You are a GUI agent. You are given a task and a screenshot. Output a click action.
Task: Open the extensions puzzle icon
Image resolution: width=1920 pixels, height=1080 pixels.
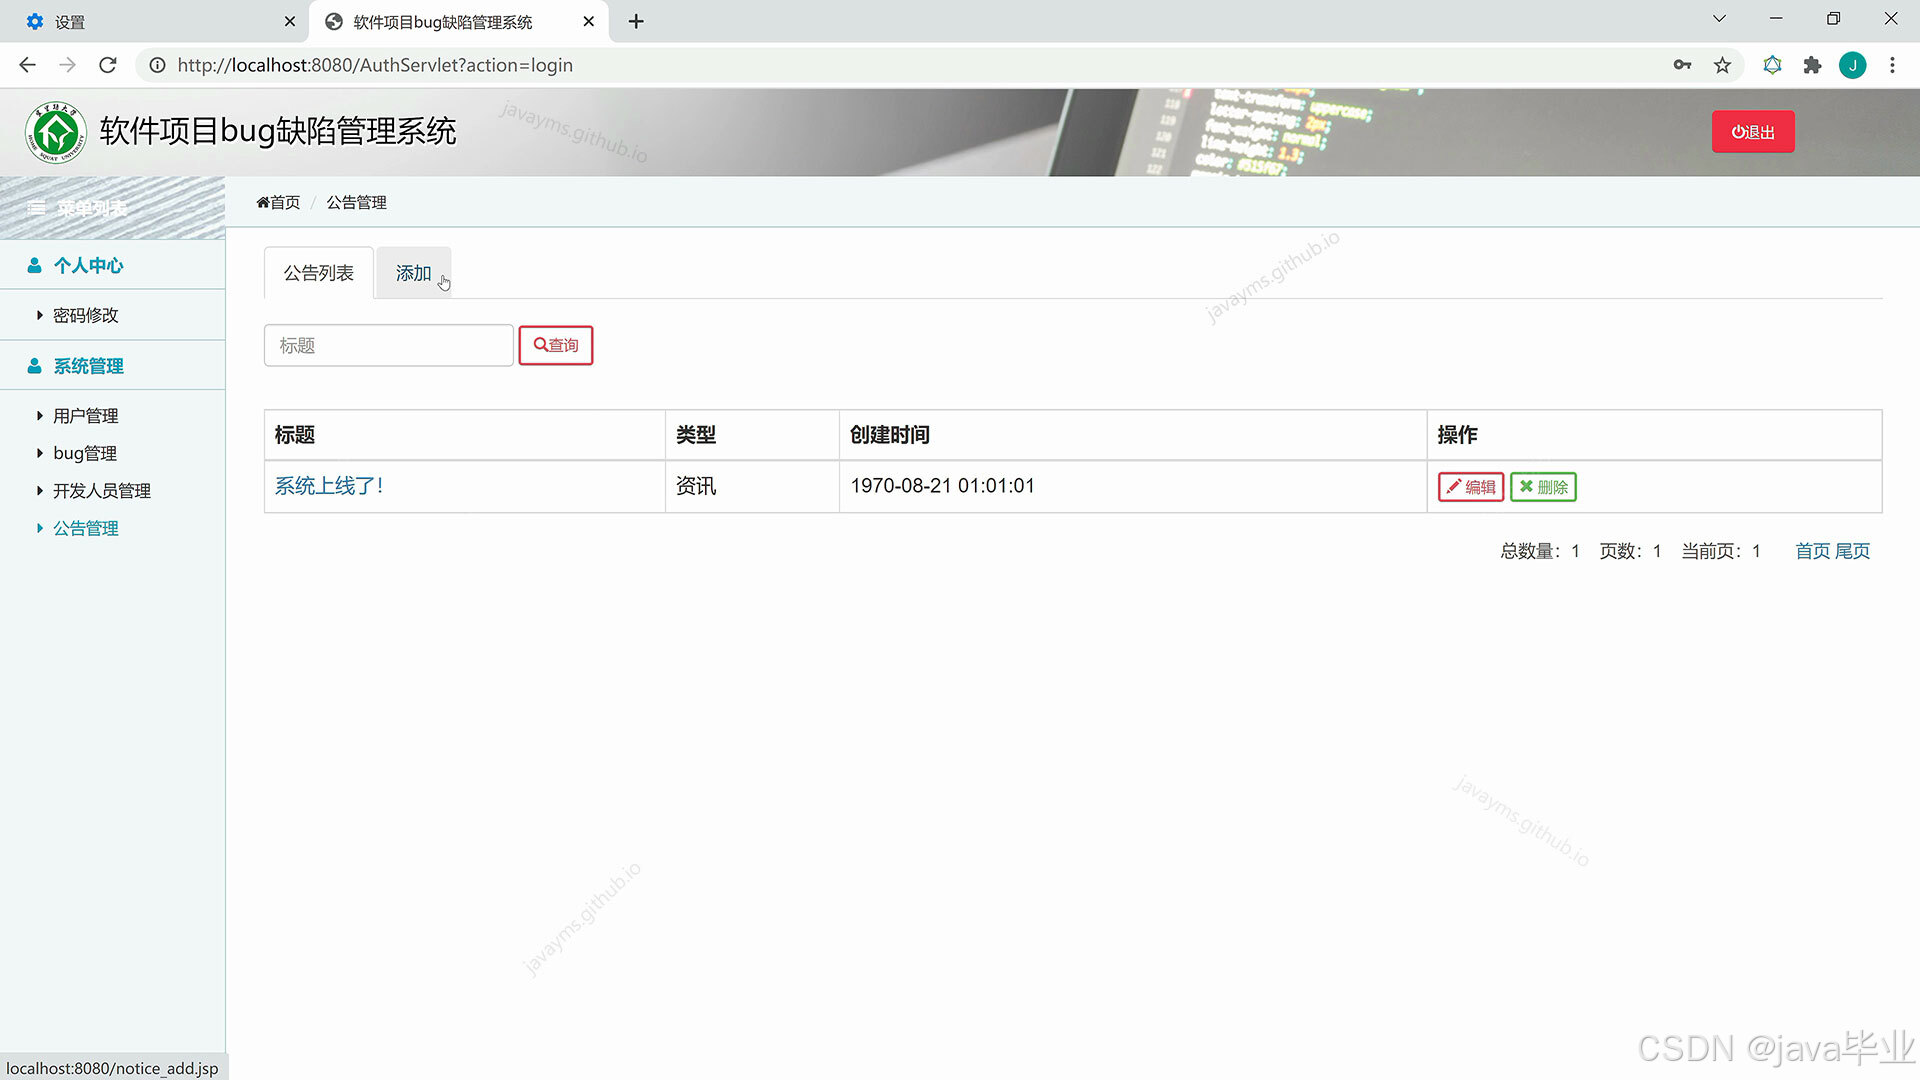tap(1812, 65)
